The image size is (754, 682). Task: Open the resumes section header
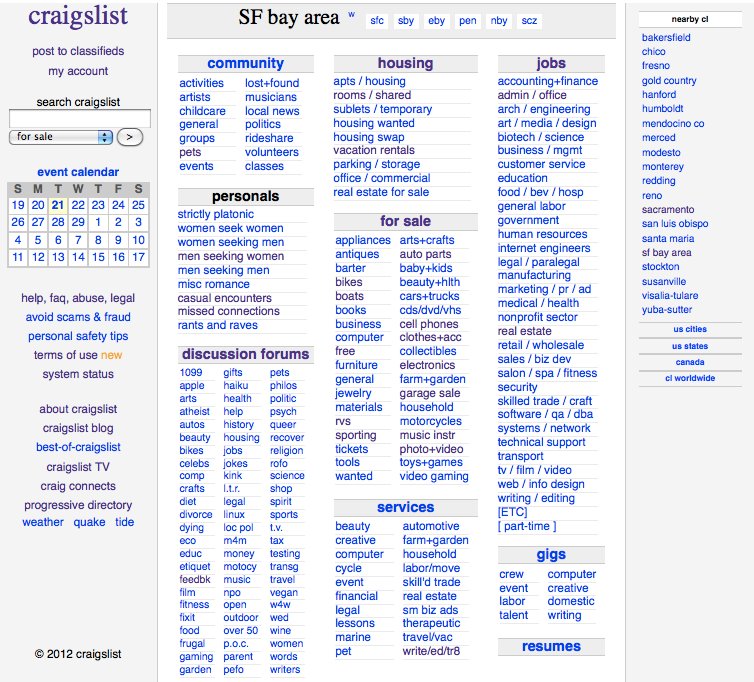tap(551, 646)
